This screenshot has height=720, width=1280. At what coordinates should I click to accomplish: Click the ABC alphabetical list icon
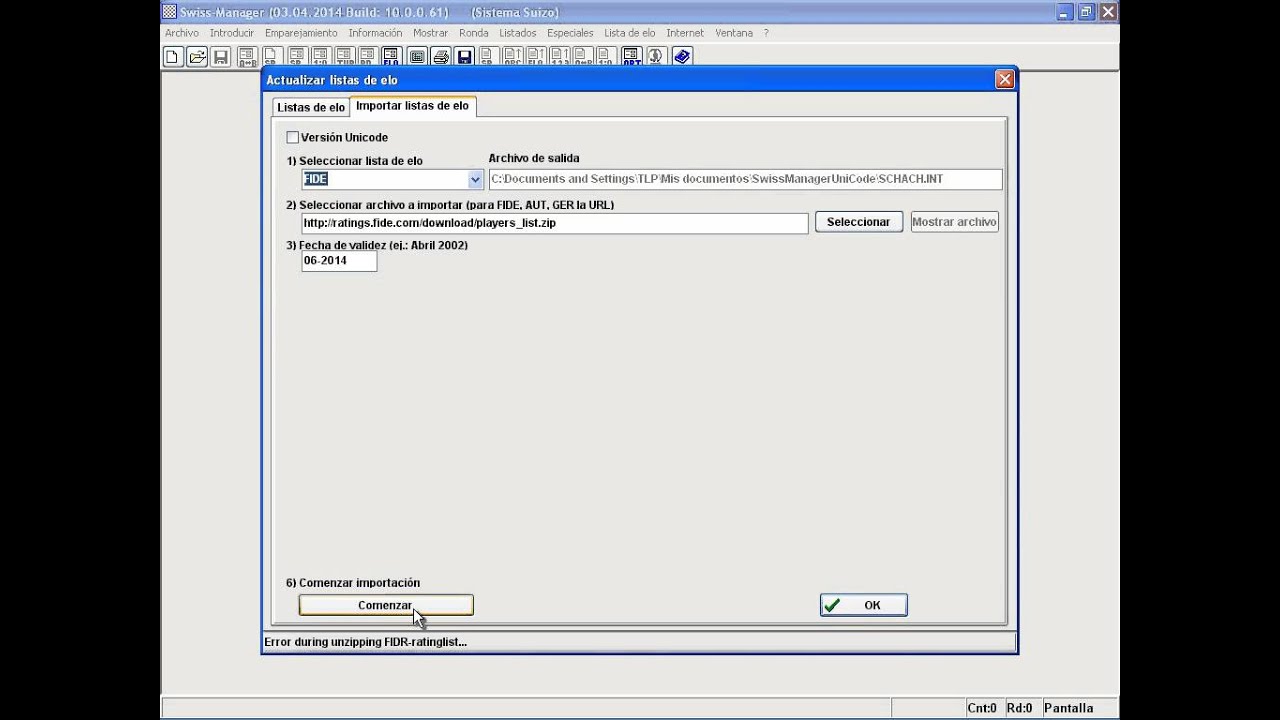point(512,57)
